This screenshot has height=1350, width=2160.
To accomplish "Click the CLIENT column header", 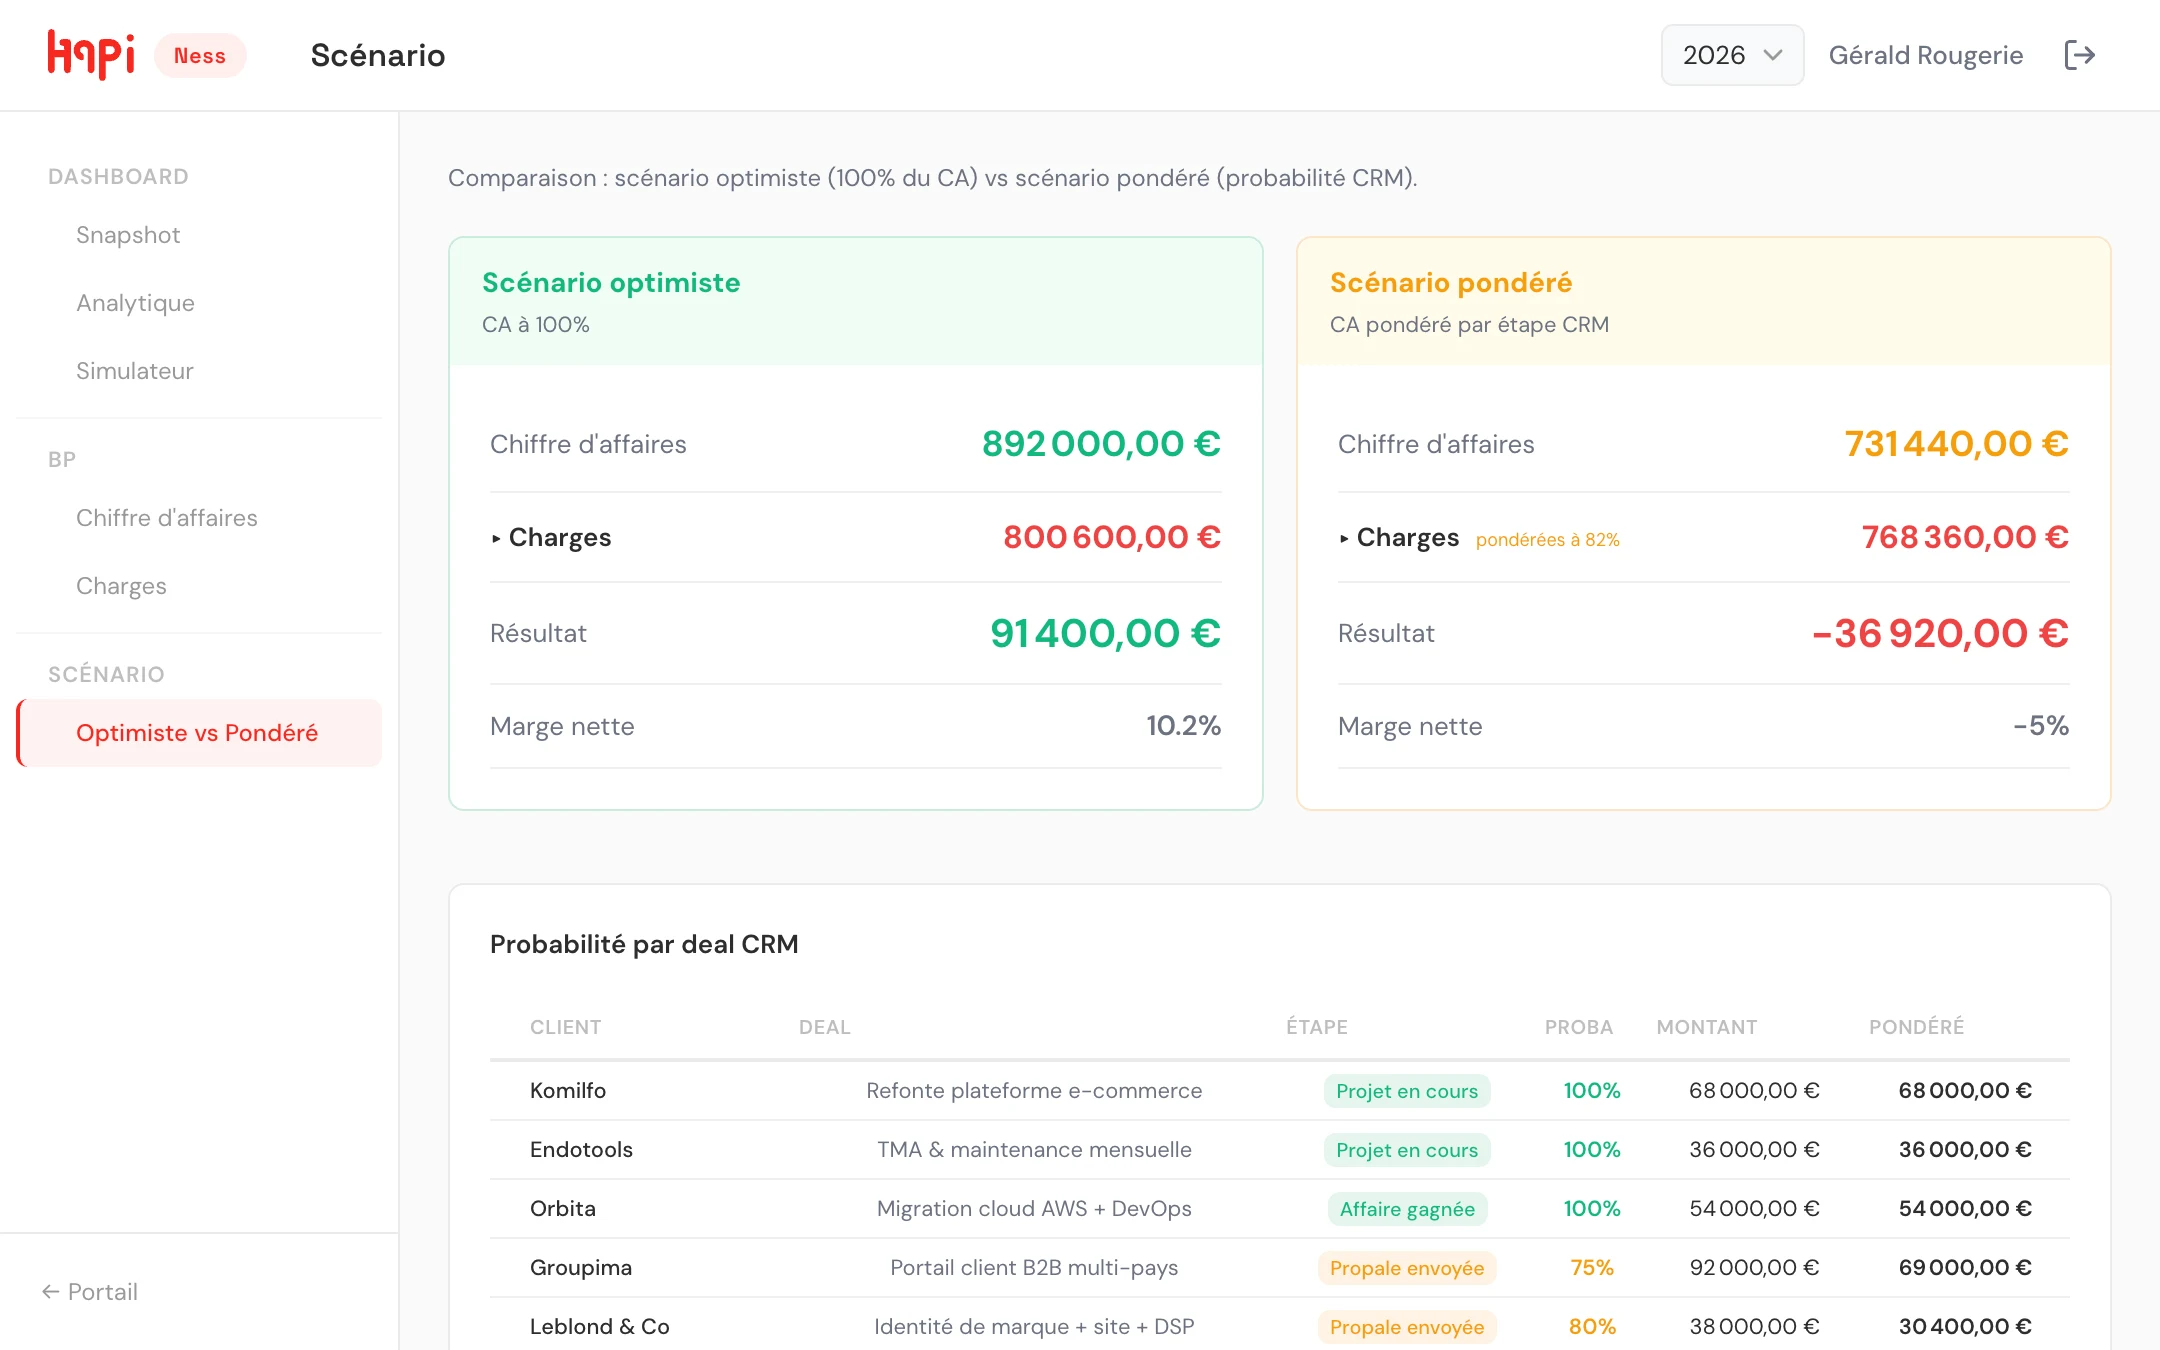I will point(565,1027).
